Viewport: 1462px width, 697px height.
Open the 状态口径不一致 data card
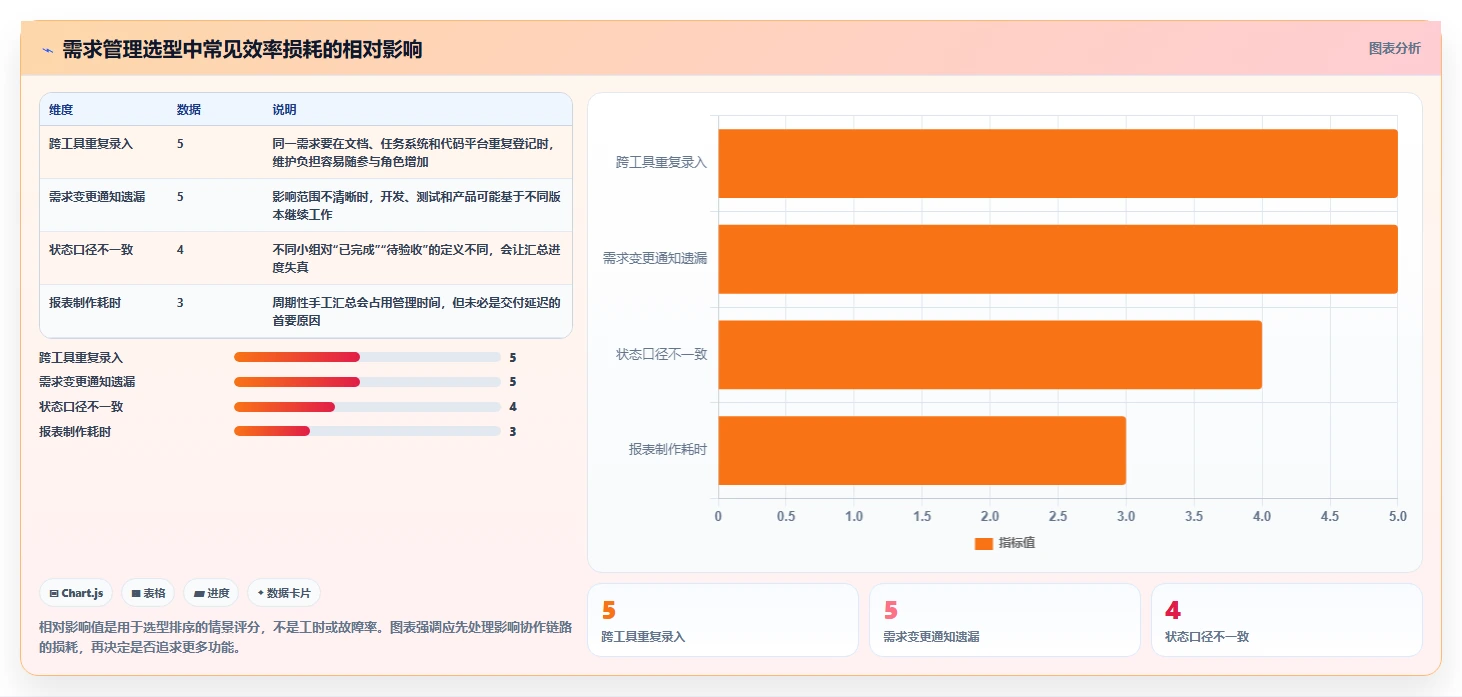(x=1287, y=620)
